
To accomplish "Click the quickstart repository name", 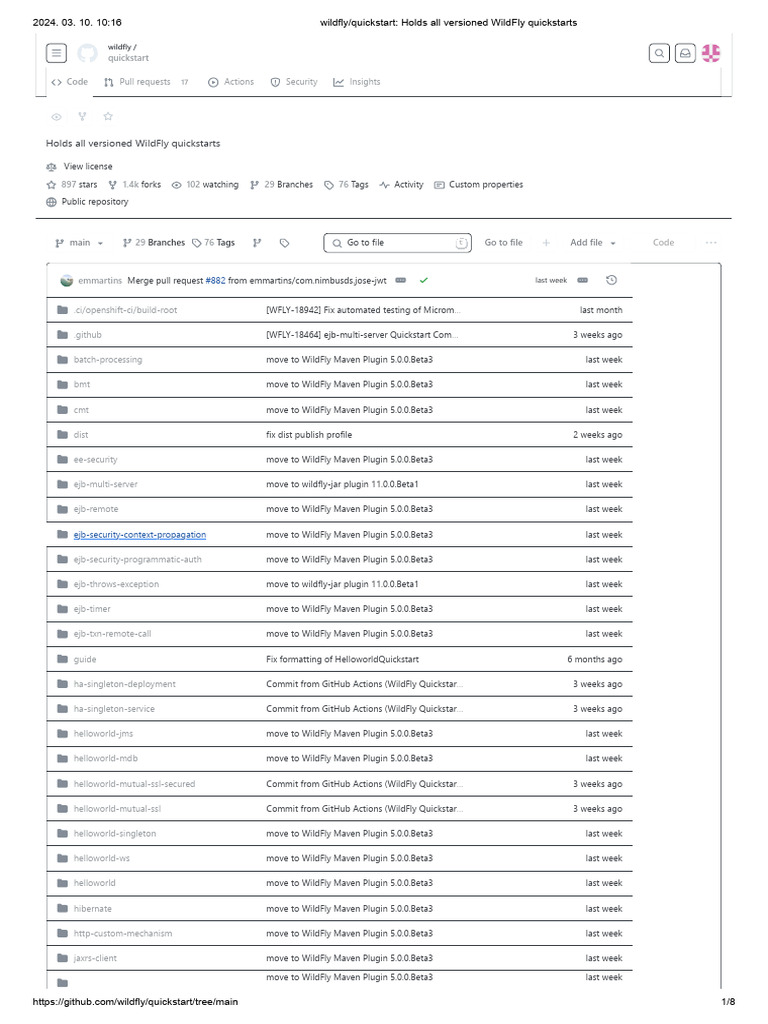I will [128, 58].
